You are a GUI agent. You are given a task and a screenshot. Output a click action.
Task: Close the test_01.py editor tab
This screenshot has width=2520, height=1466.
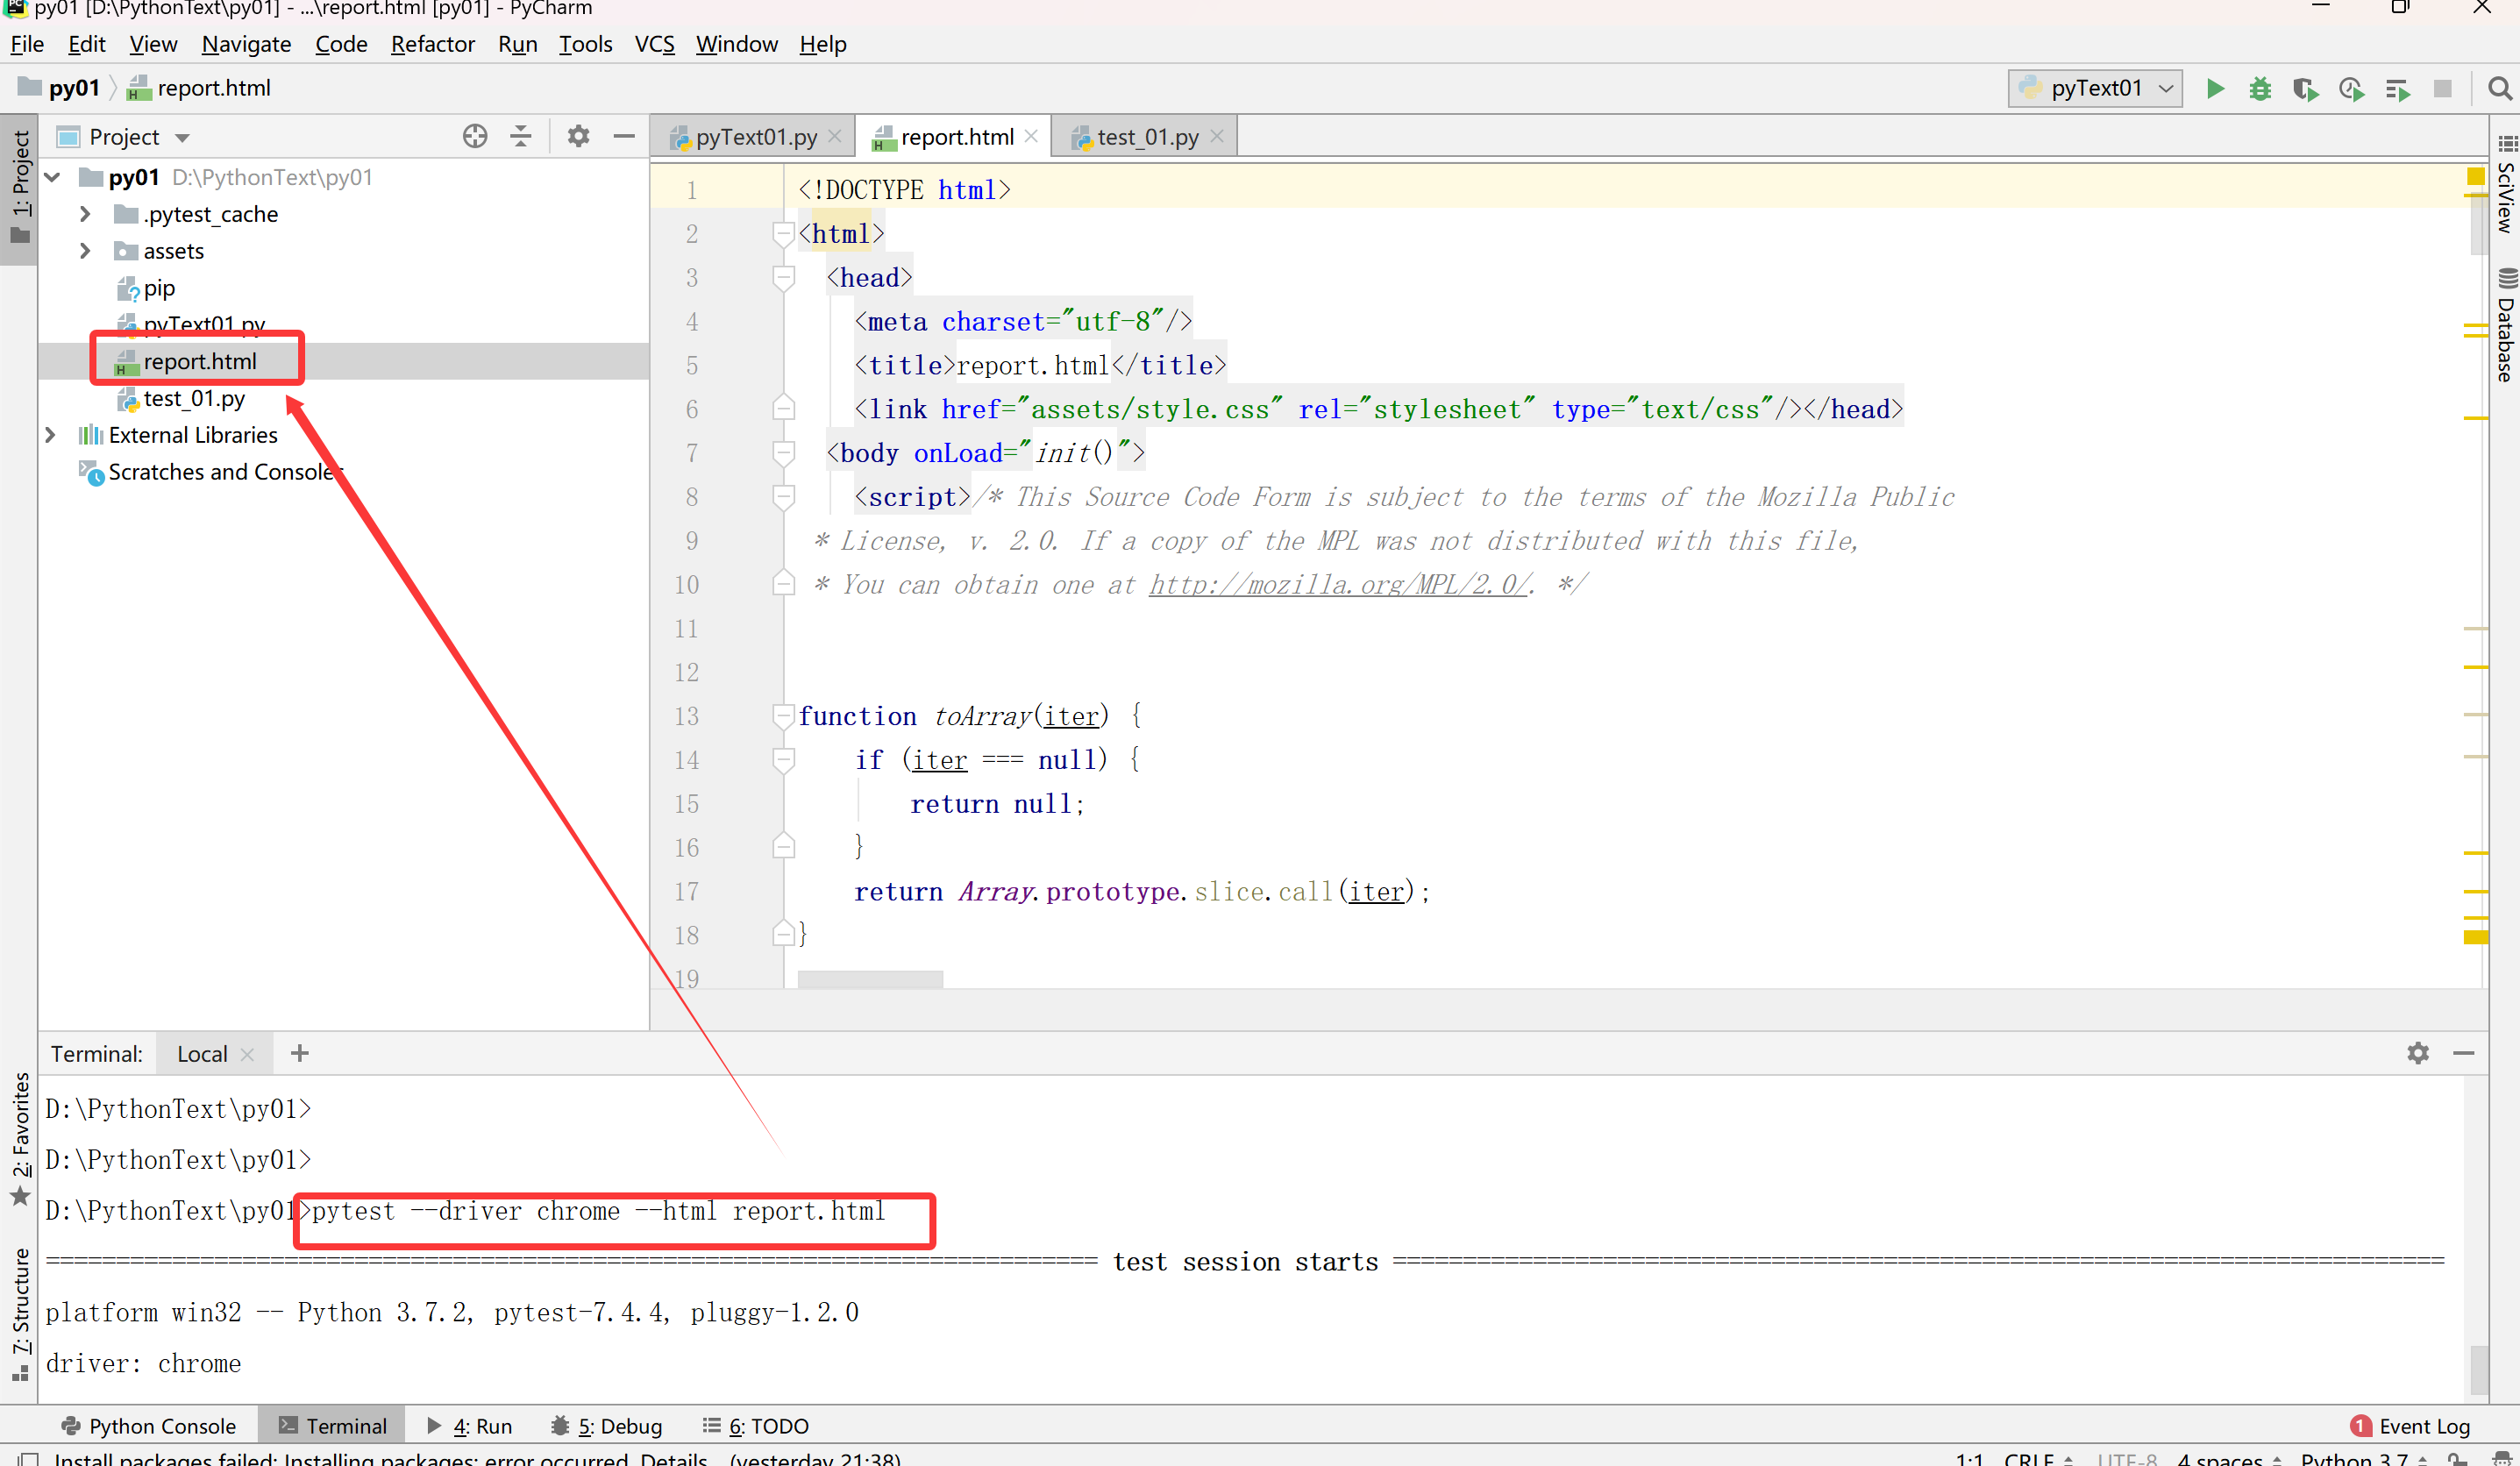coord(1217,135)
